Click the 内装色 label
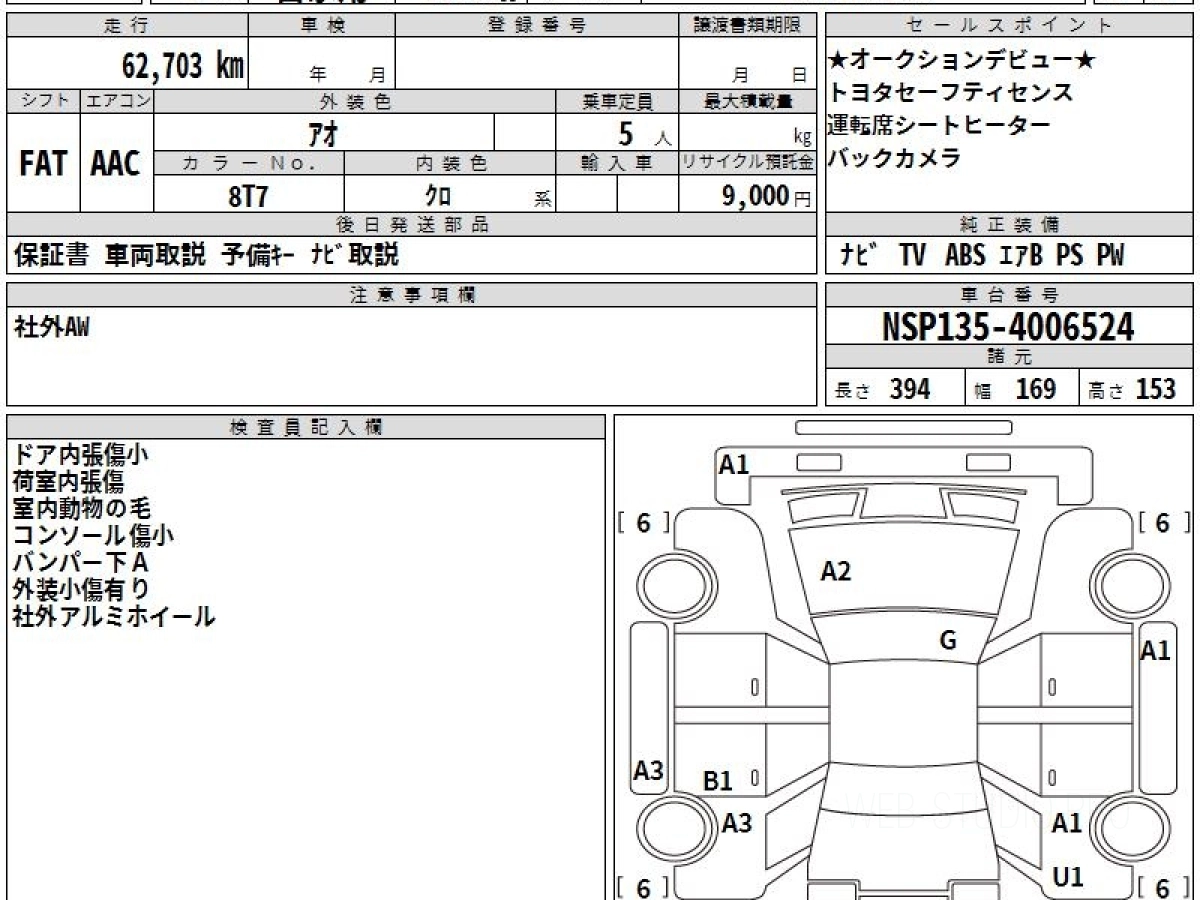The width and height of the screenshot is (1200, 900). pos(450,163)
